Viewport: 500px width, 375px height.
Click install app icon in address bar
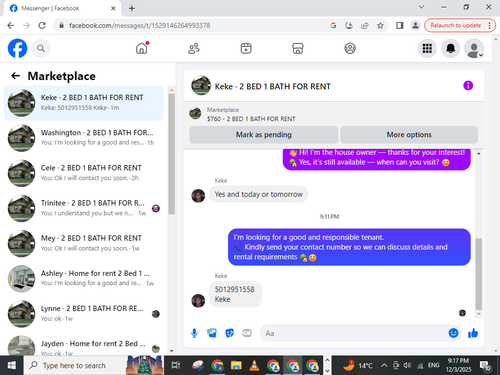(x=349, y=25)
